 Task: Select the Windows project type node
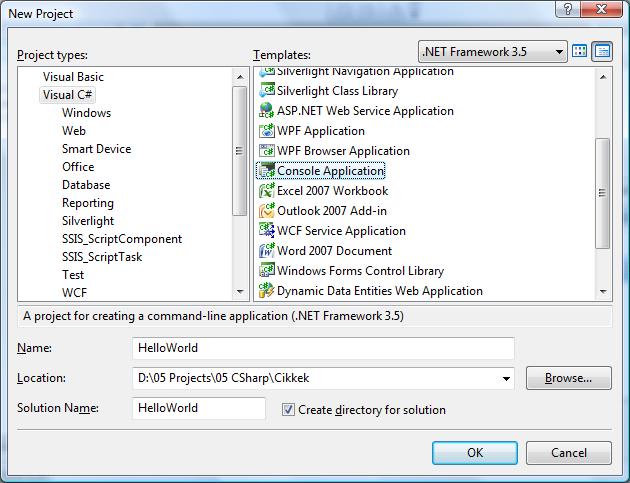coord(86,113)
